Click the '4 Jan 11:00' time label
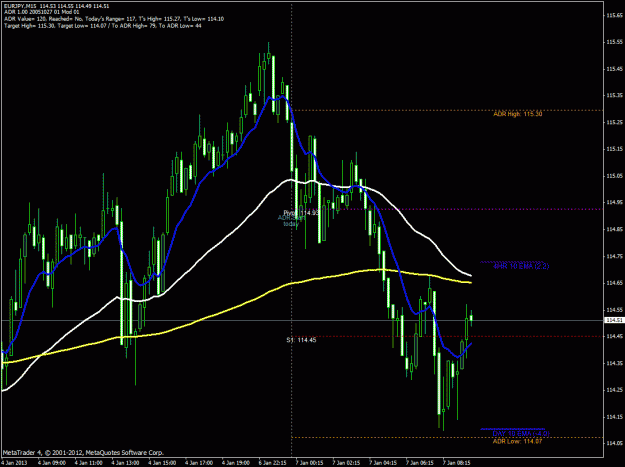The height and width of the screenshot is (467, 625). point(88,463)
